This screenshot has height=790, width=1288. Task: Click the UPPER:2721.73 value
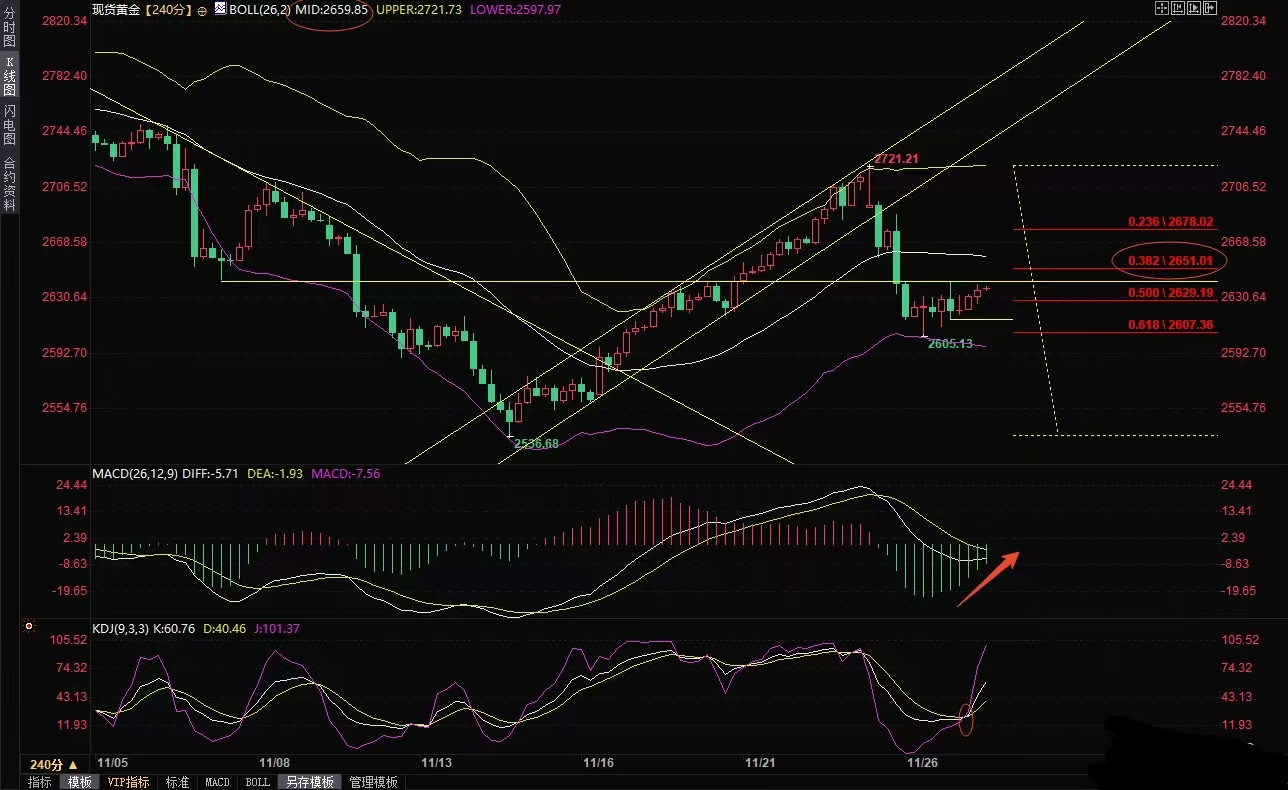coord(419,9)
